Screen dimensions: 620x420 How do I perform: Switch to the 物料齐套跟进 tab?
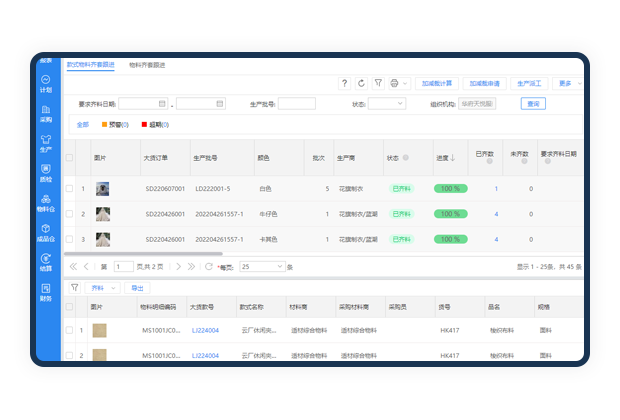point(148,64)
